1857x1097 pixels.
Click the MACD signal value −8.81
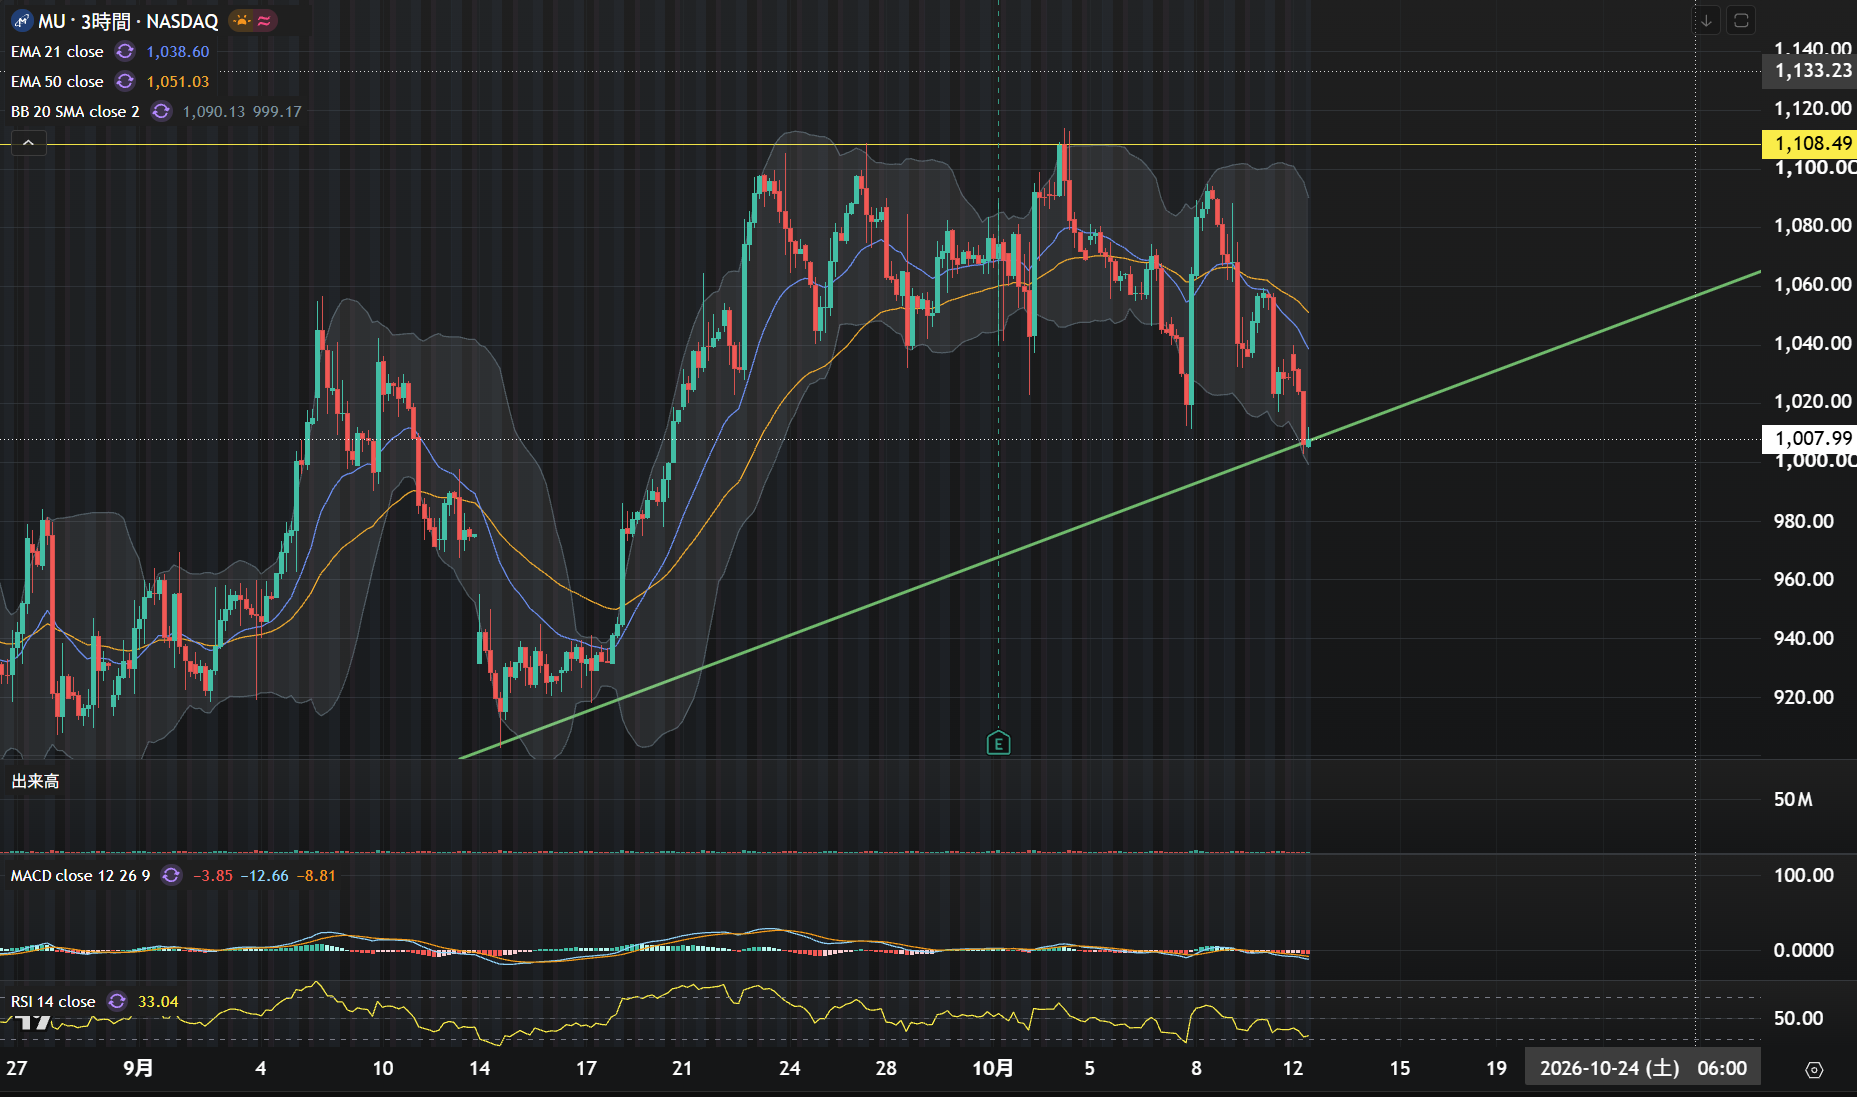coord(317,876)
